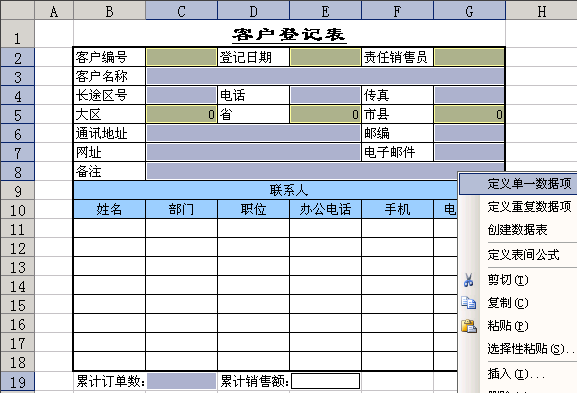Image resolution: width=577 pixels, height=393 pixels.
Task: Click the 省 value cell showing 0
Action: (325, 114)
